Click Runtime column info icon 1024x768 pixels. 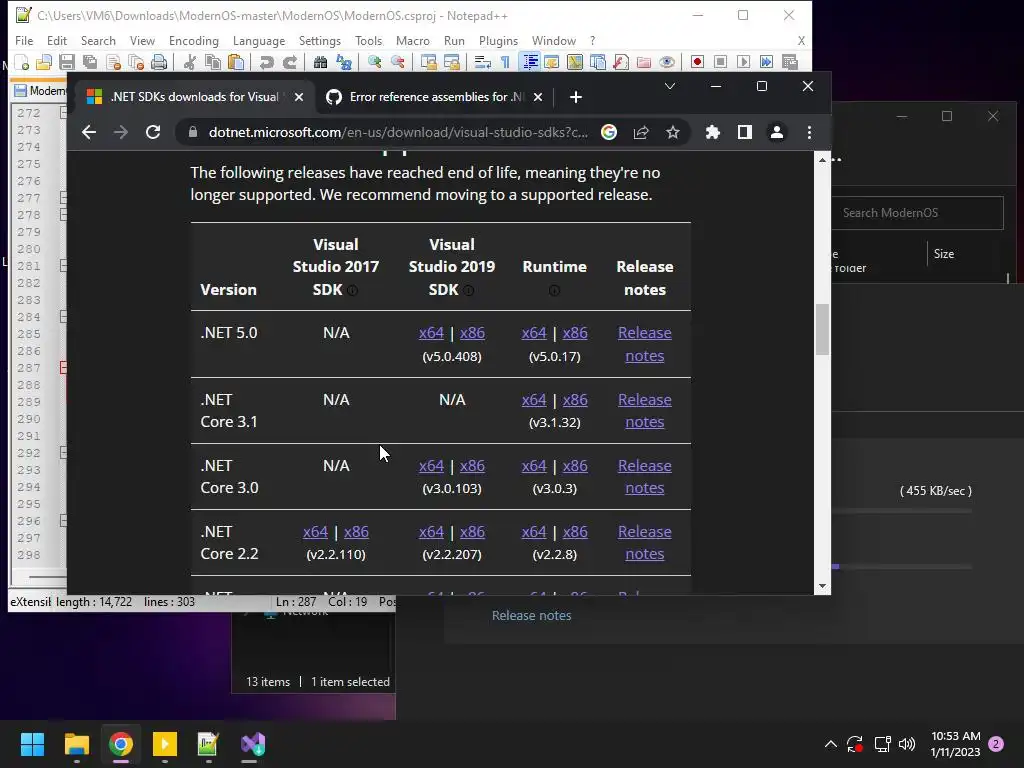click(554, 291)
